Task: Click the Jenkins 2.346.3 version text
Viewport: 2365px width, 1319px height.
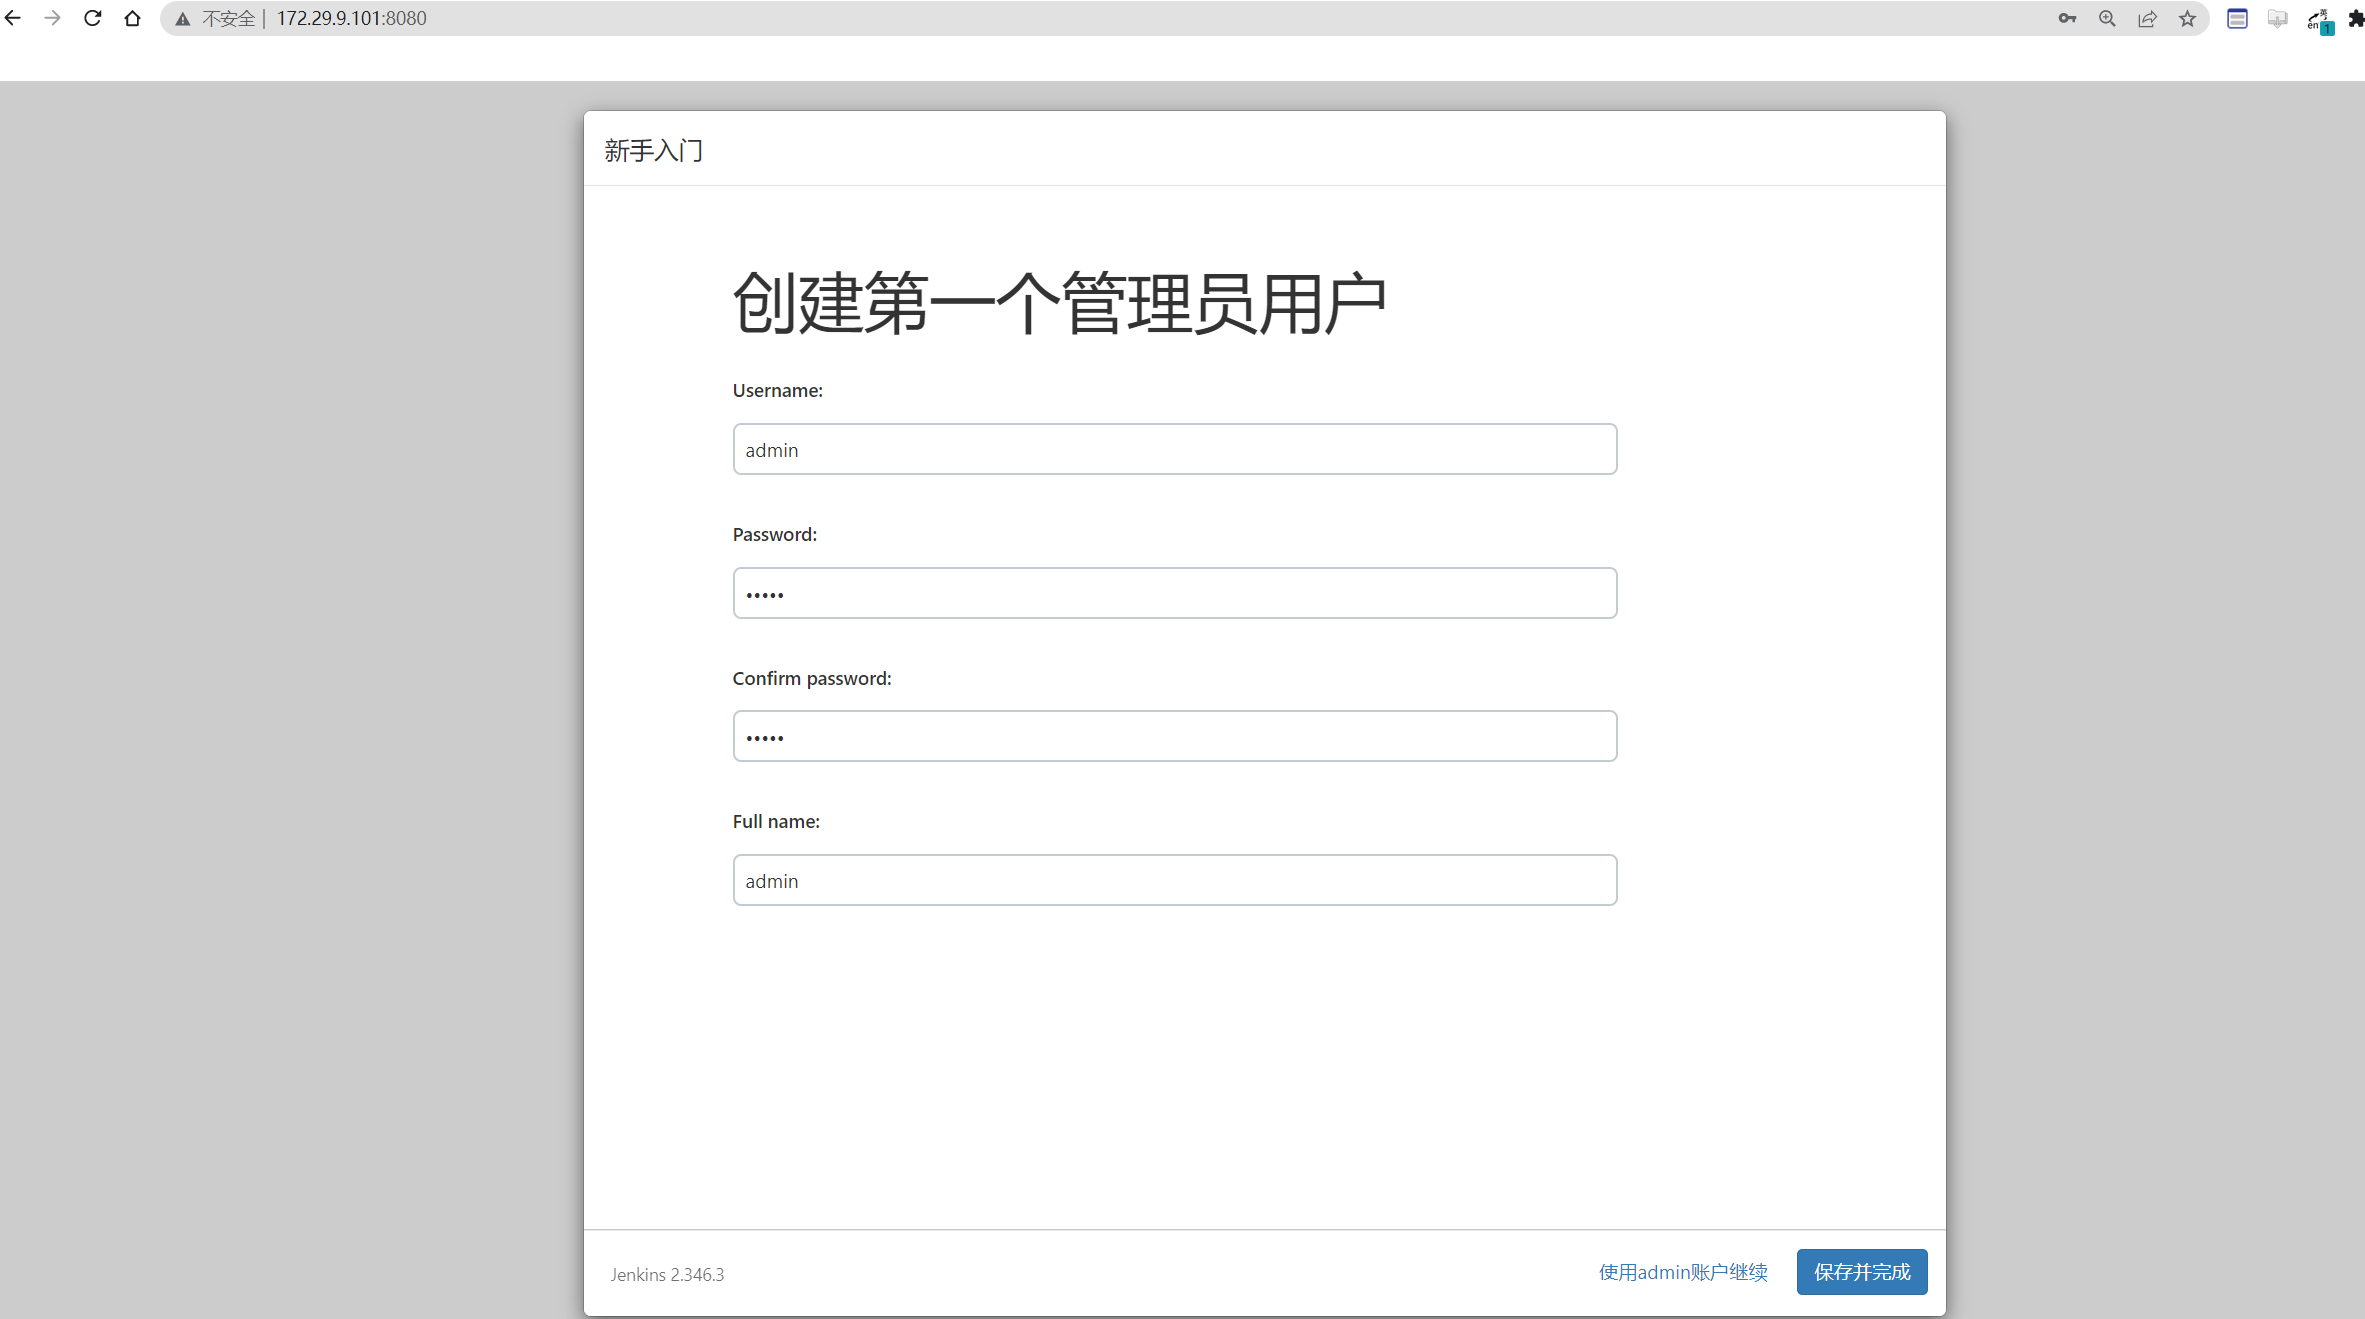Action: (667, 1274)
